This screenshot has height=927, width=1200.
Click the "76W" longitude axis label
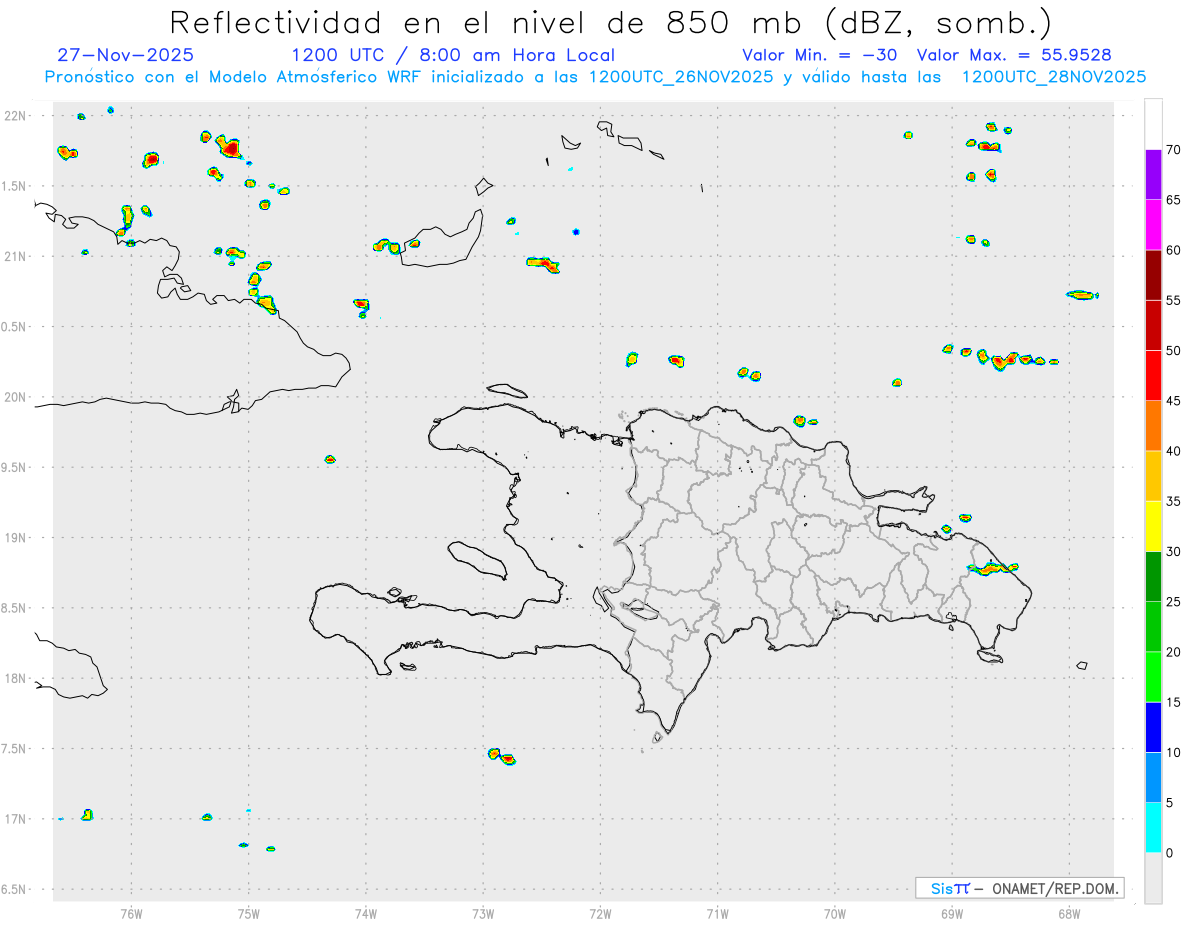(131, 912)
